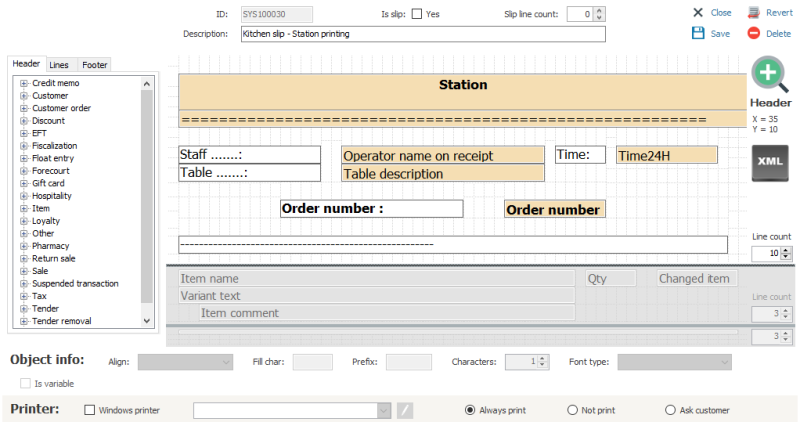Switch to the Lines tab
This screenshot has width=800, height=422.
tap(59, 65)
